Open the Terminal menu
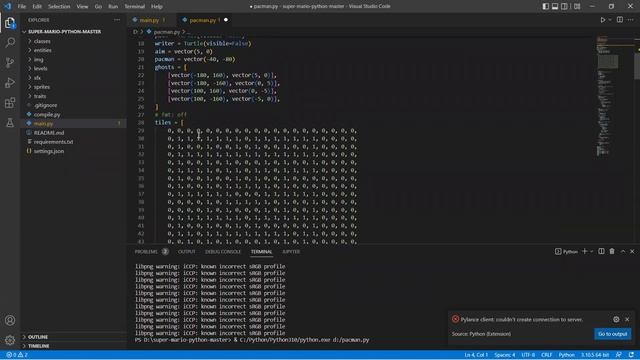This screenshot has height=360, width=640. tap(135, 7)
